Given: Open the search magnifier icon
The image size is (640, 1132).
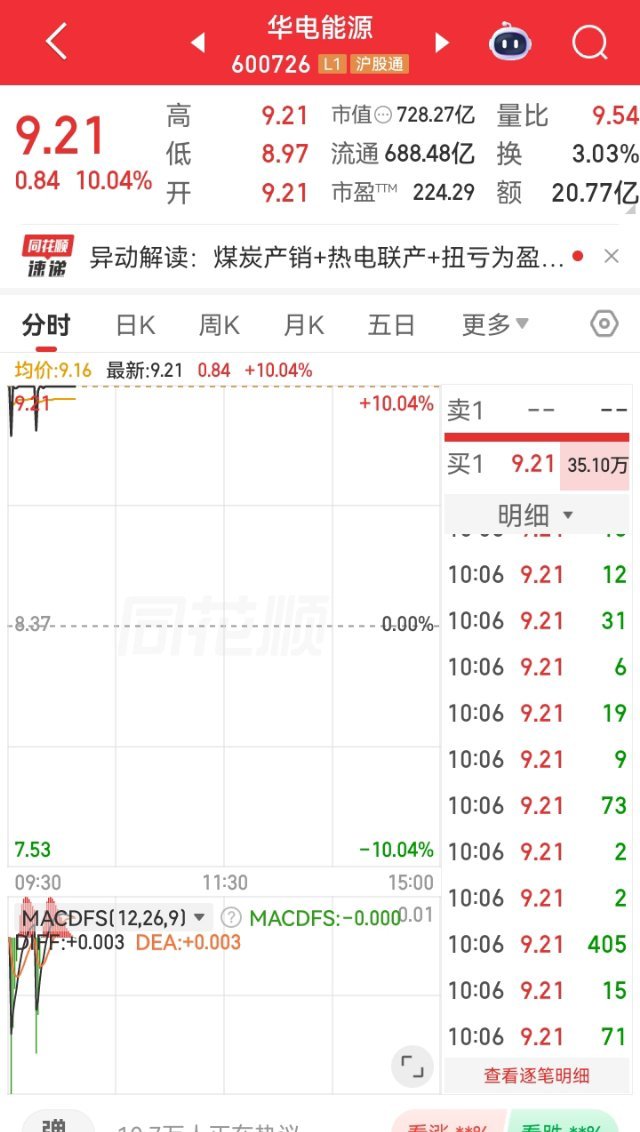Looking at the screenshot, I should coord(589,43).
